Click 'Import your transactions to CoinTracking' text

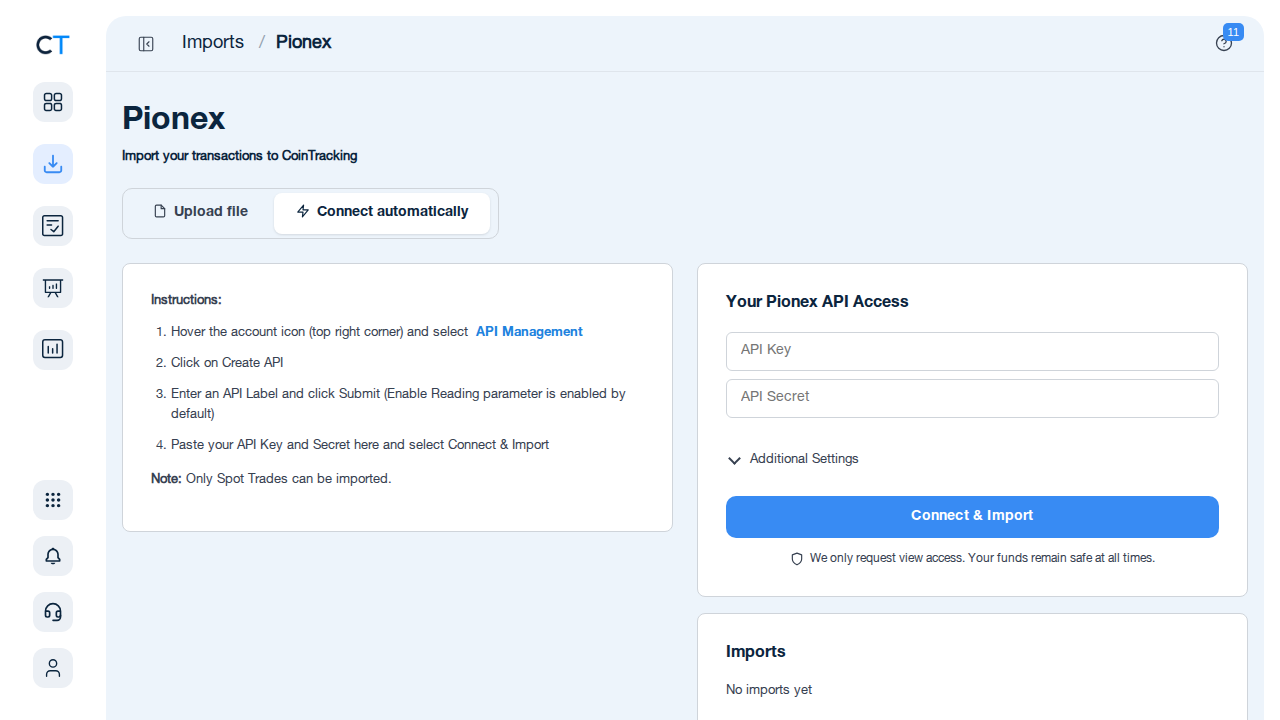click(x=240, y=156)
